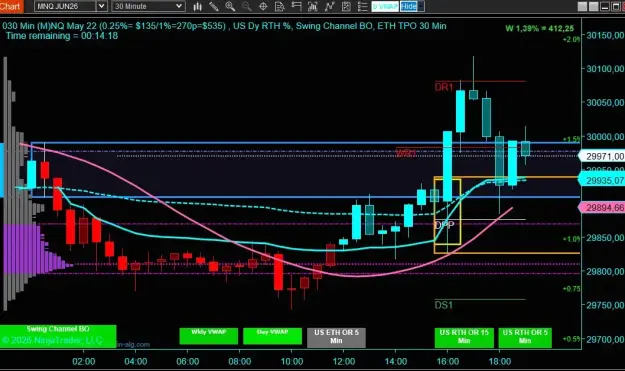
Task: Show the data box icon
Action: (x=280, y=6)
